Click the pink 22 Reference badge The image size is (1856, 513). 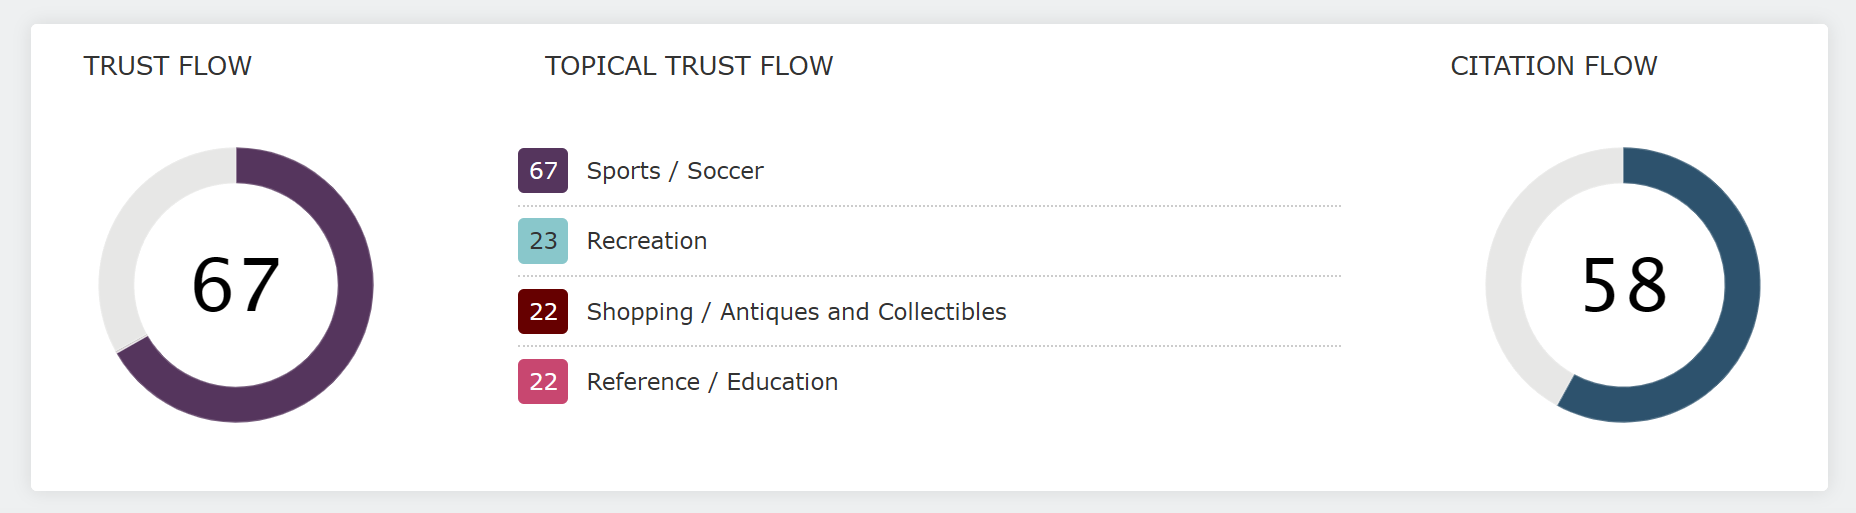543,381
